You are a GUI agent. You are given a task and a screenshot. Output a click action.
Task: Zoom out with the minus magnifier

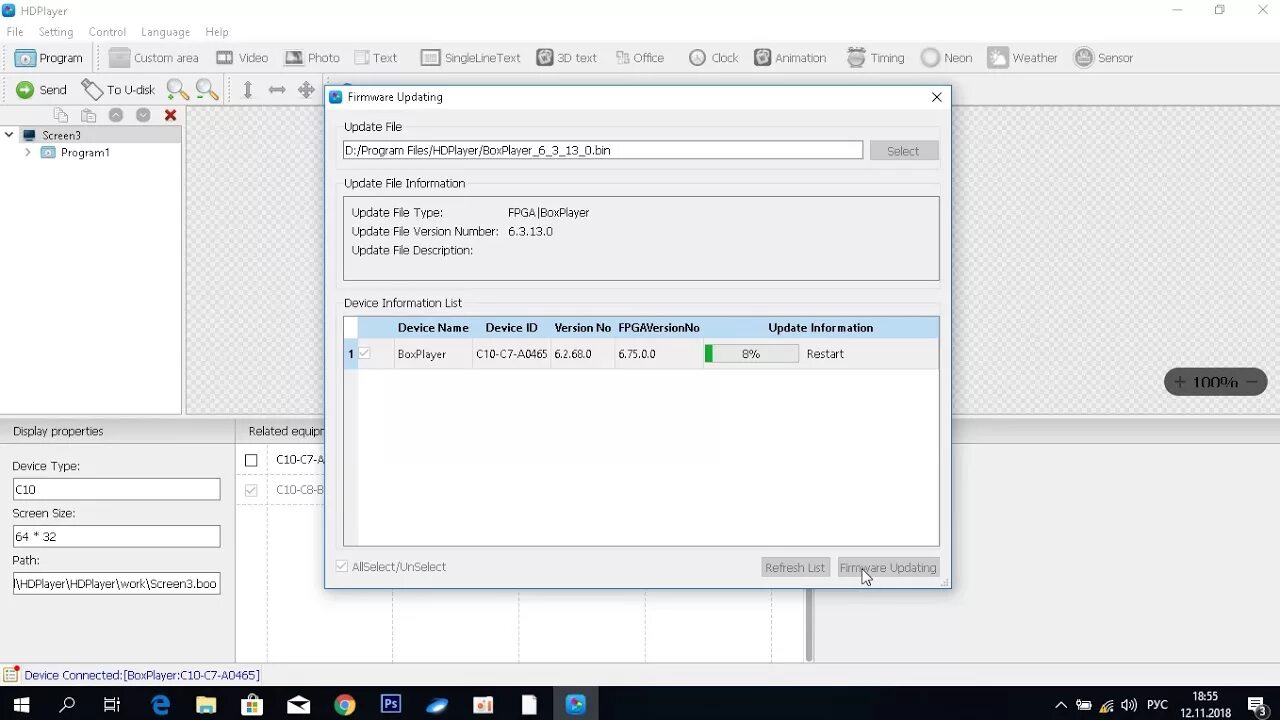[x=207, y=90]
